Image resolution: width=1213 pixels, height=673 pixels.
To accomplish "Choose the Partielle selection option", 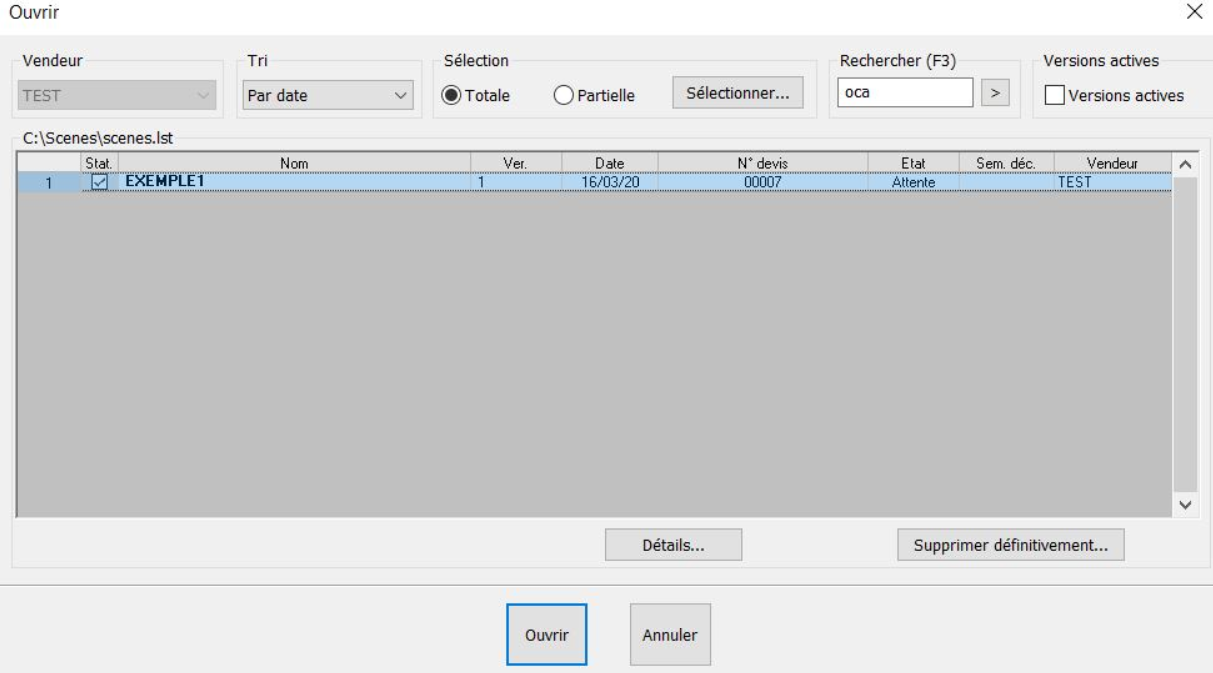I will [x=563, y=96].
